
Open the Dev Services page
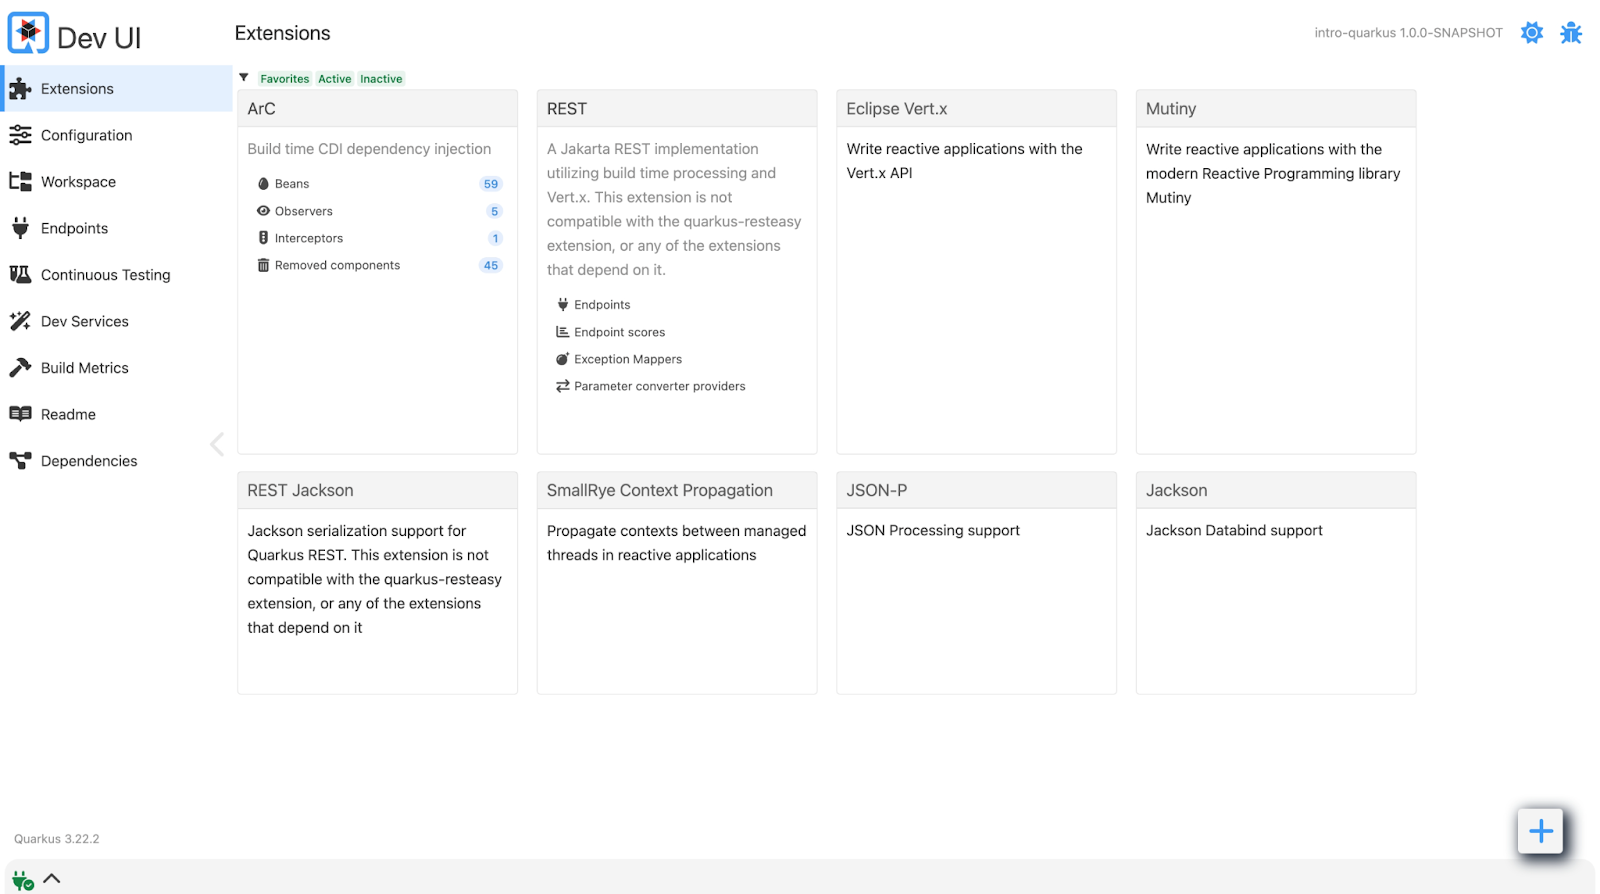[116, 321]
